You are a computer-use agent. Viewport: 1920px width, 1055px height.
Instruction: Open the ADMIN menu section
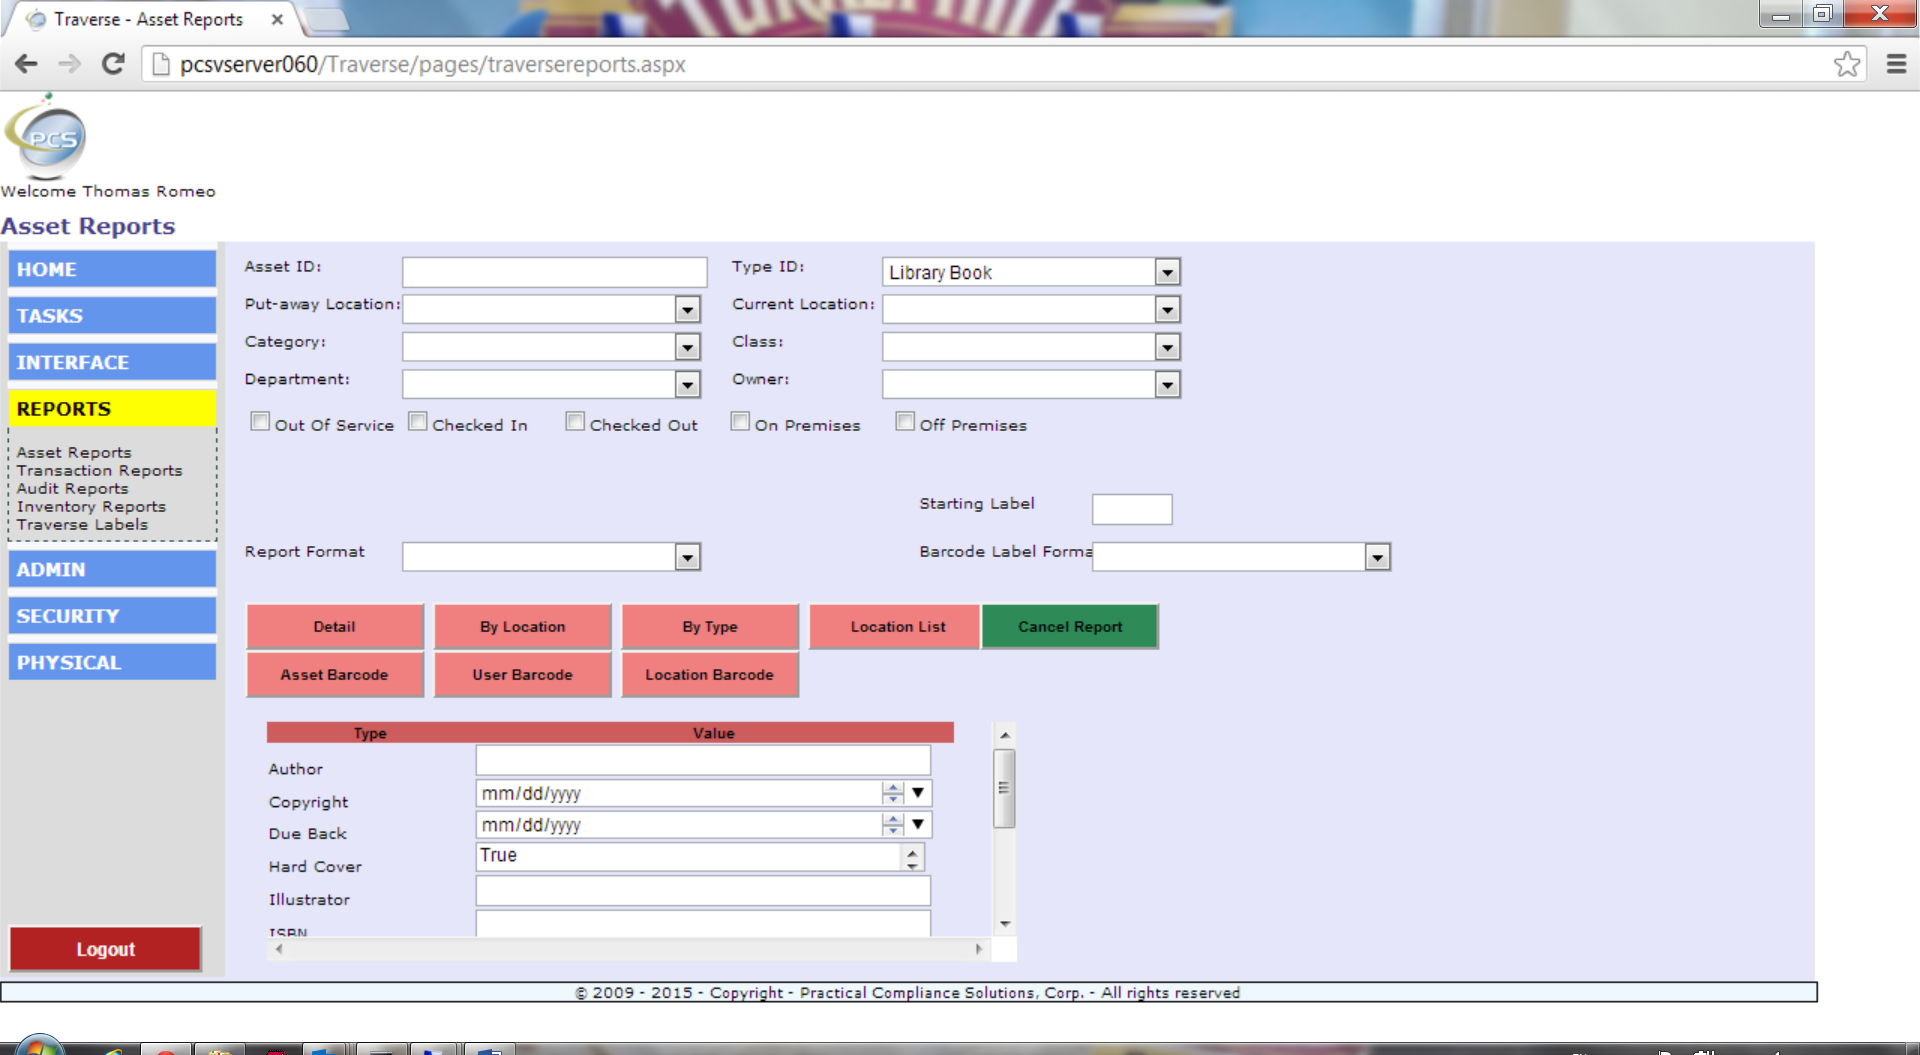click(x=112, y=569)
